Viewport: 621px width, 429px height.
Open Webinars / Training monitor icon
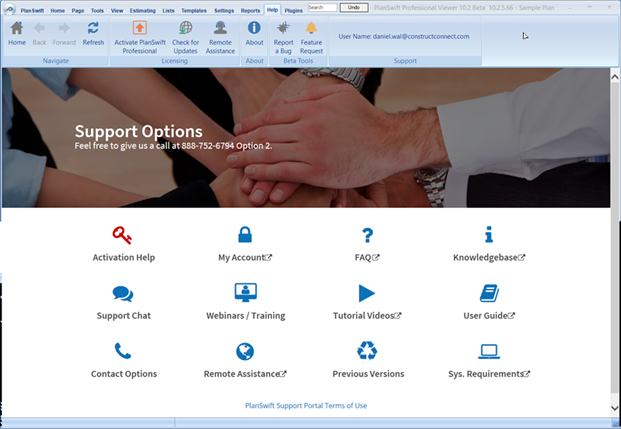[x=246, y=293]
